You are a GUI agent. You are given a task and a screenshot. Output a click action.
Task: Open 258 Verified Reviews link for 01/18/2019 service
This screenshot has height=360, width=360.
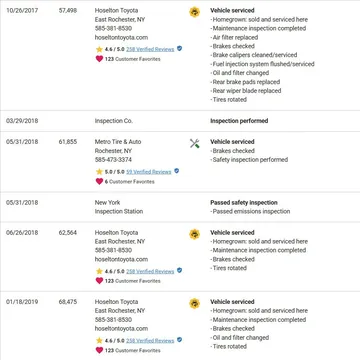tap(150, 341)
